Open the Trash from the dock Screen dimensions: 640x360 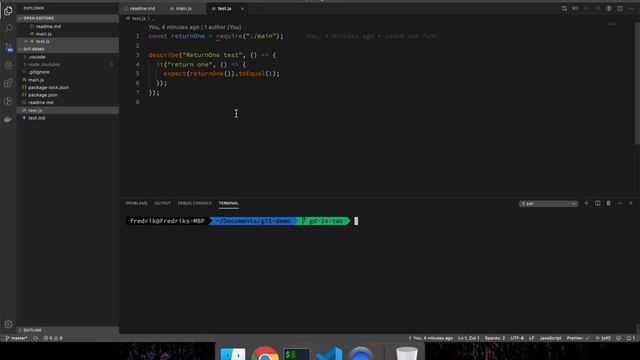tap(407, 353)
